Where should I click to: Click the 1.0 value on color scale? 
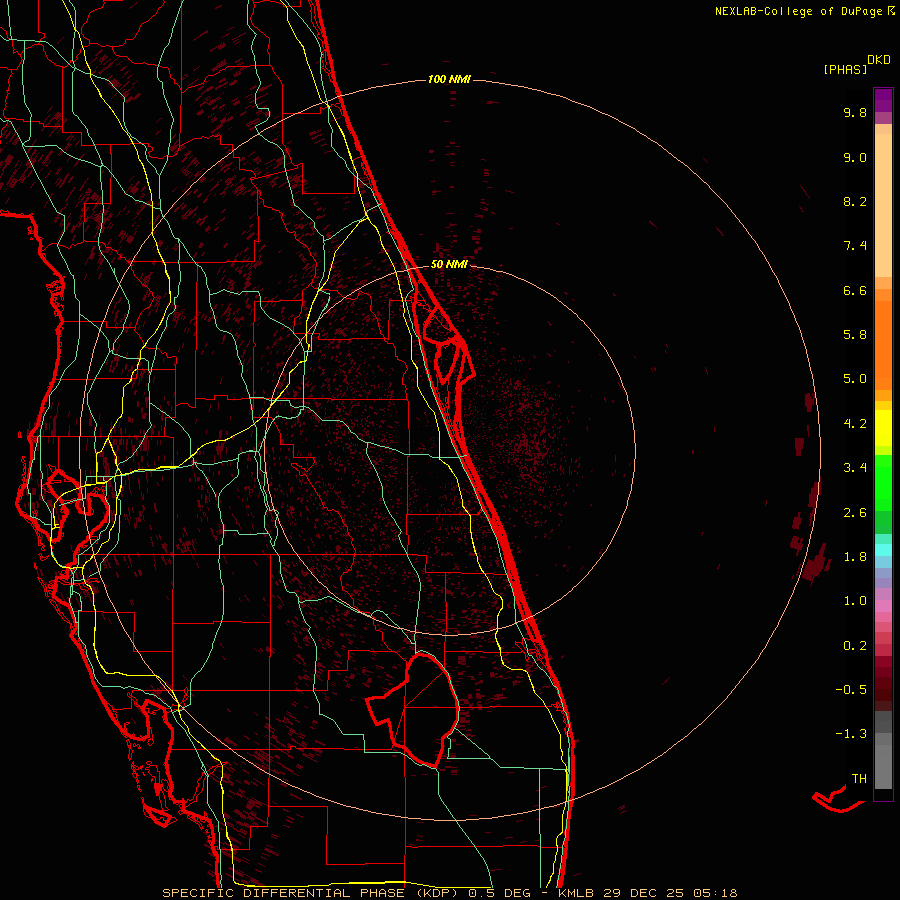855,601
